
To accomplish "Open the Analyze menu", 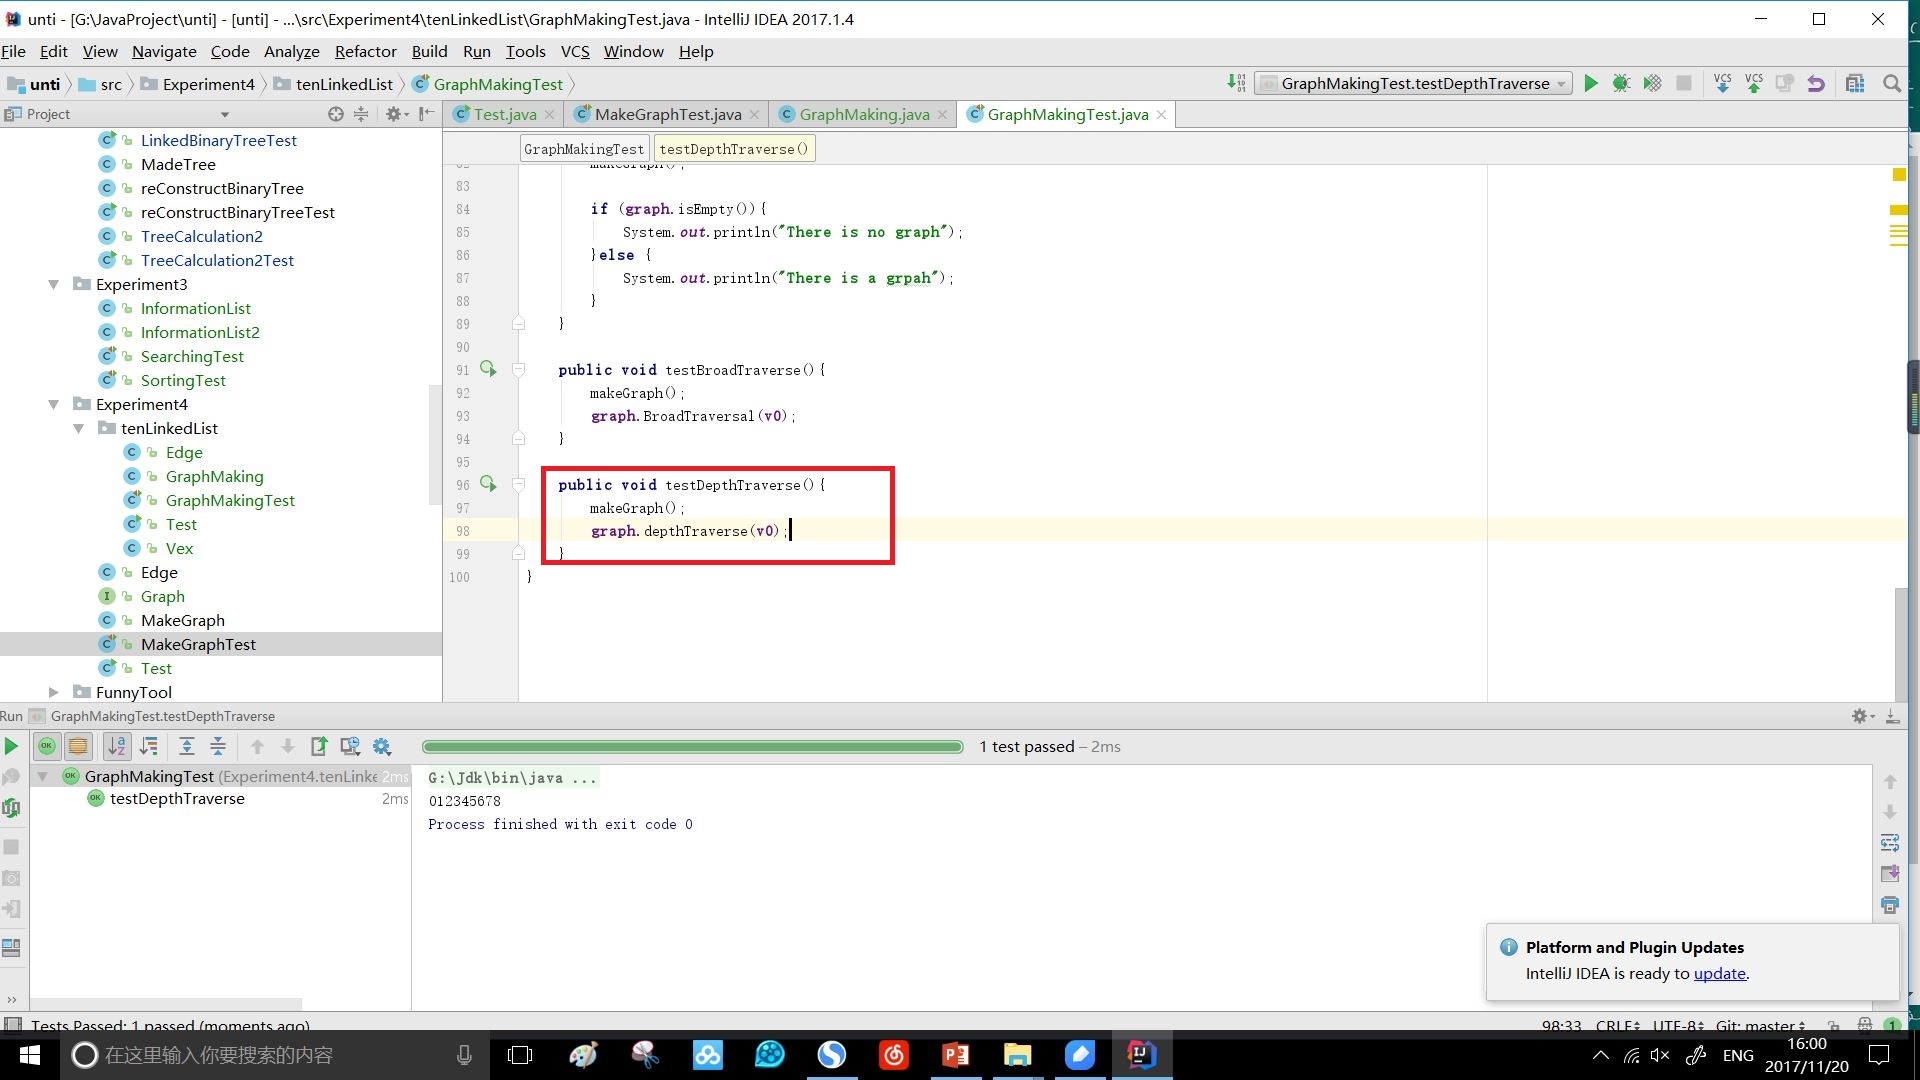I will click(x=291, y=51).
